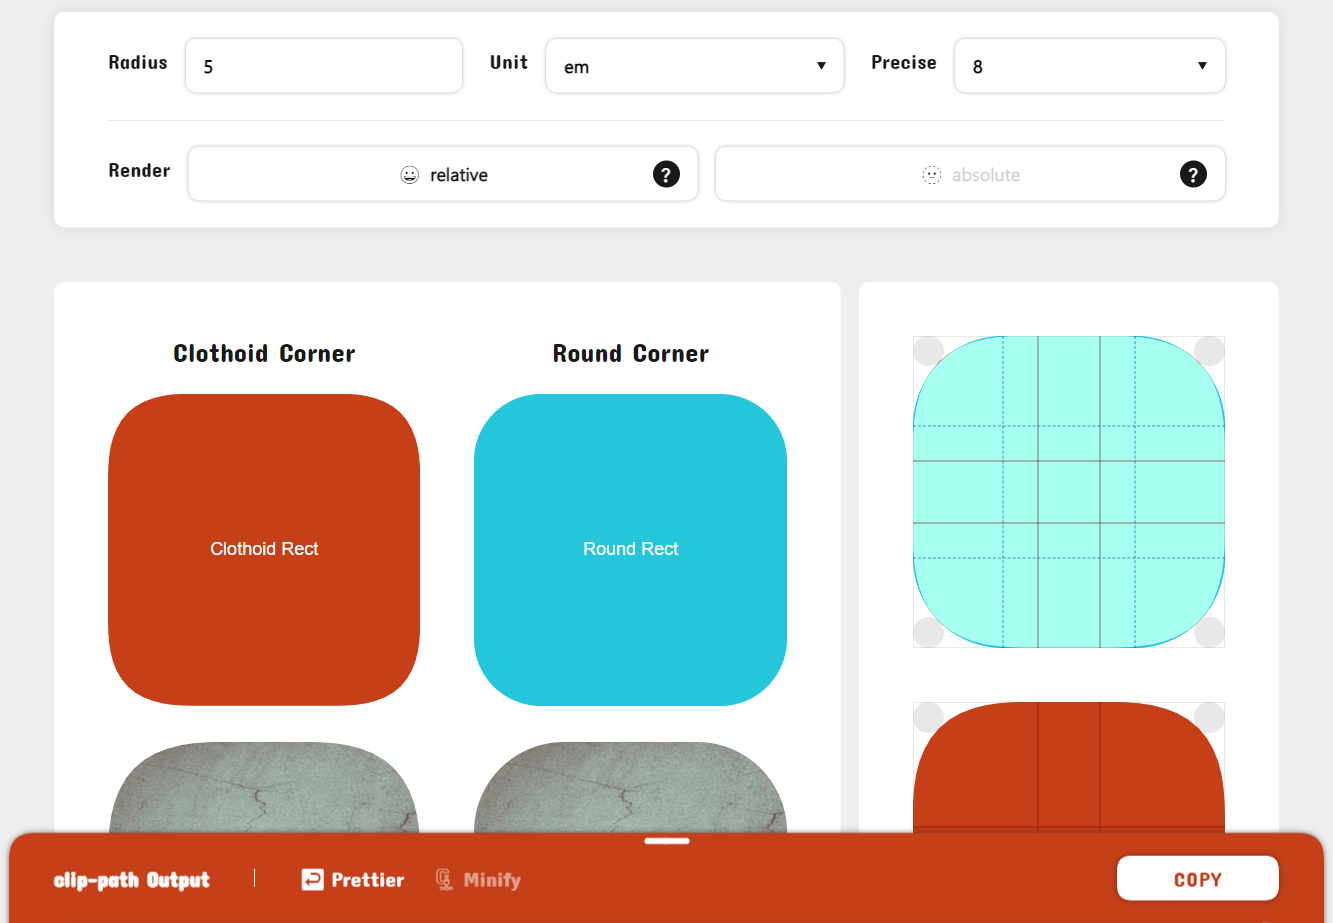This screenshot has height=923, width=1333.
Task: Click the clip-path Output panel title
Action: coord(131,880)
